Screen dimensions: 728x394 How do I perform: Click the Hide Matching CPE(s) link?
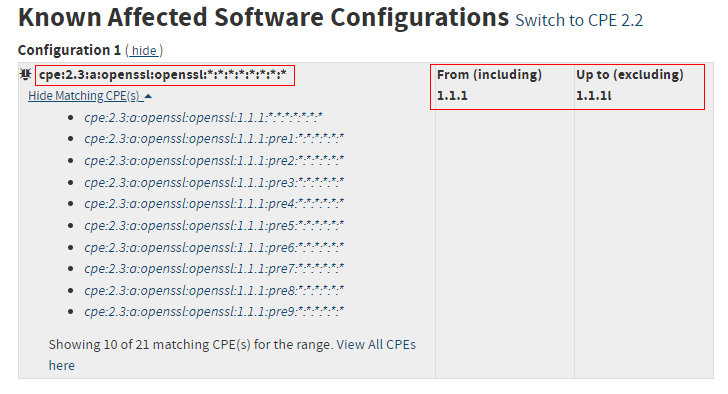coord(84,96)
